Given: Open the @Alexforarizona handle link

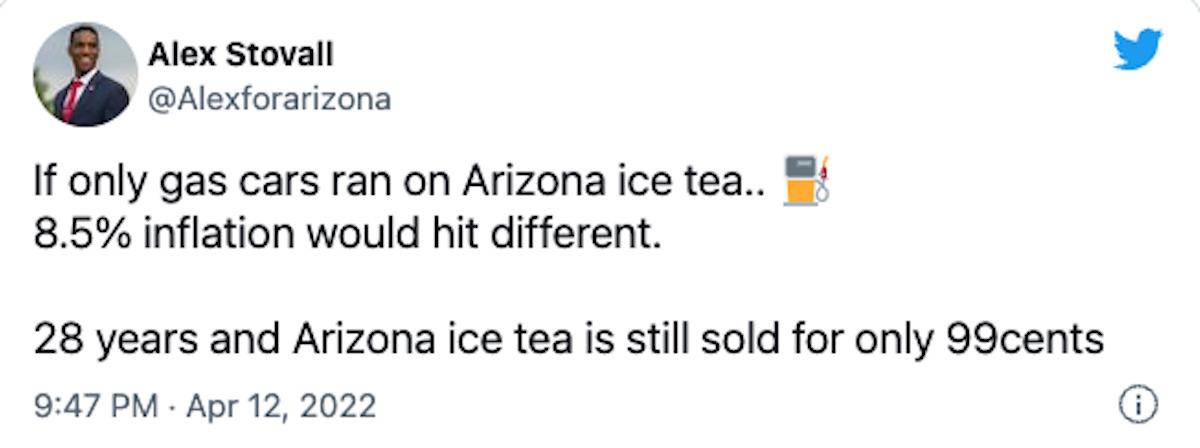Looking at the screenshot, I should point(269,100).
